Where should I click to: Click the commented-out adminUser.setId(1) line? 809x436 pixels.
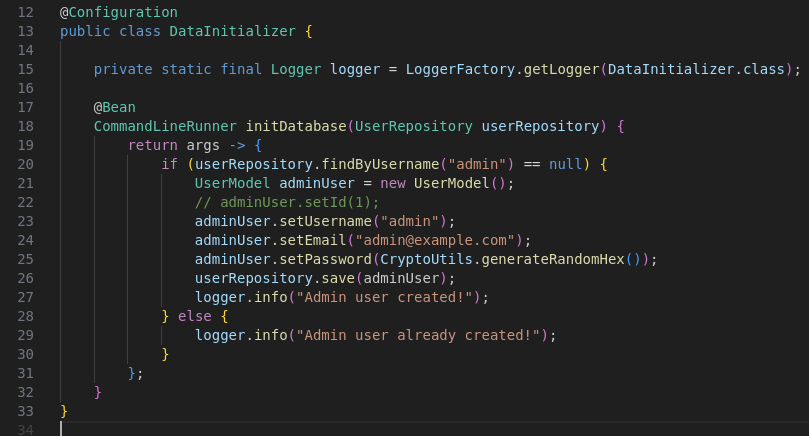287,202
